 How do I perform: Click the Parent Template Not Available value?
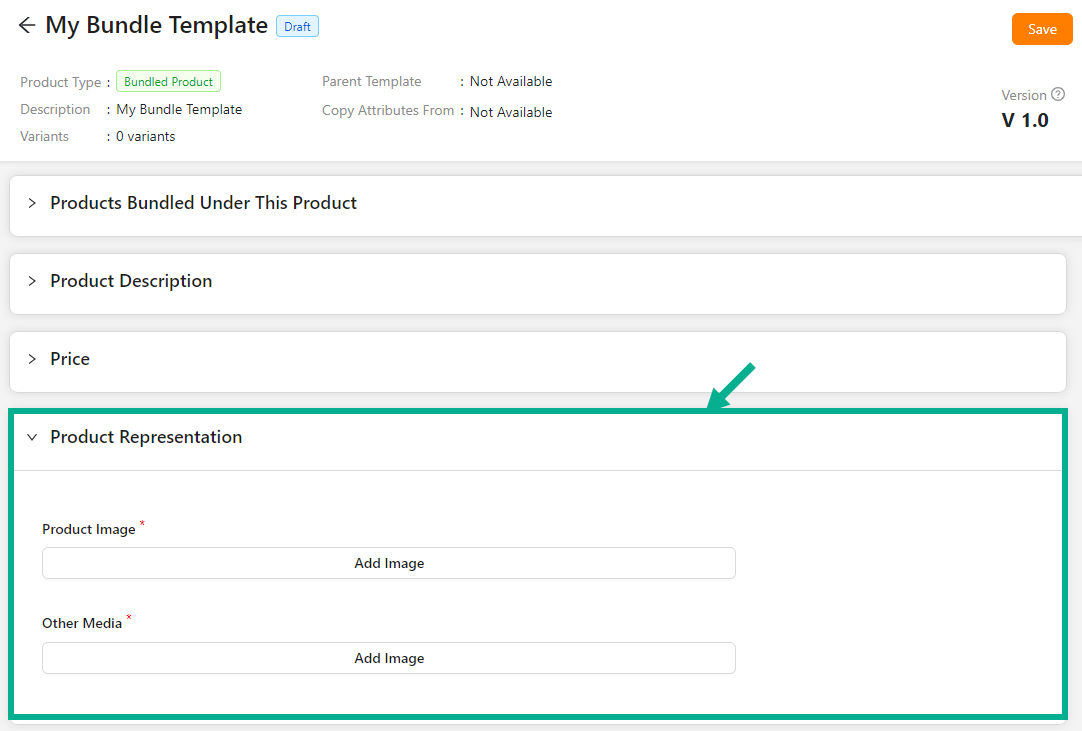[510, 82]
